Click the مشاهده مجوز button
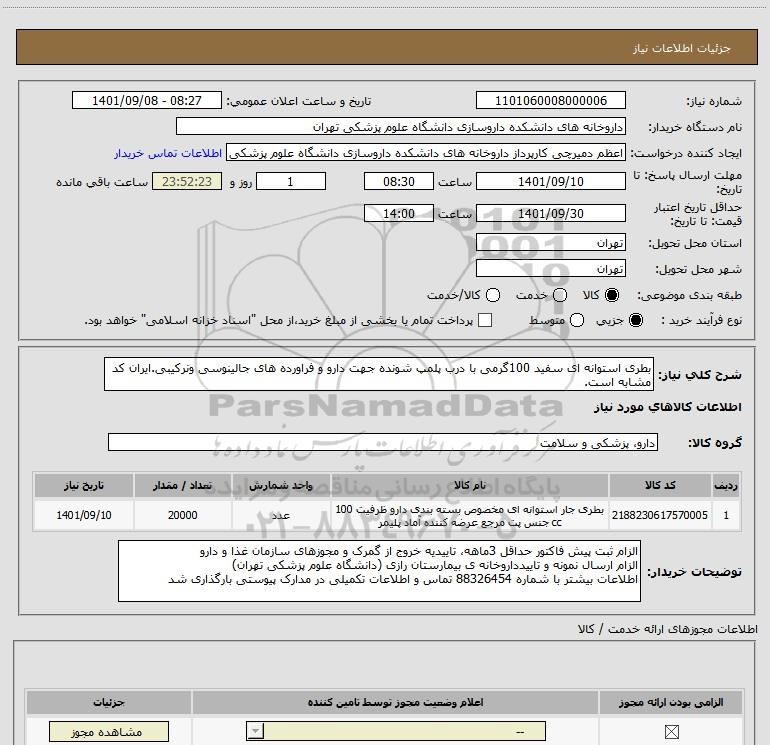This screenshot has height=745, width=770. tap(109, 732)
